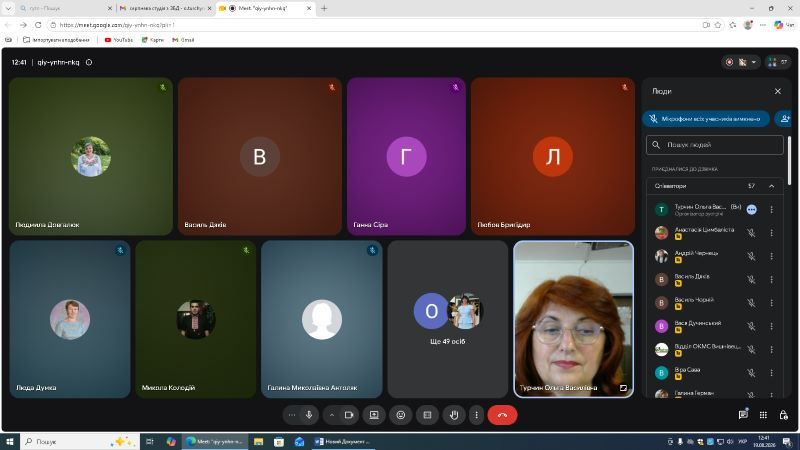
Task: Click mute all participants microphones button
Action: click(706, 119)
